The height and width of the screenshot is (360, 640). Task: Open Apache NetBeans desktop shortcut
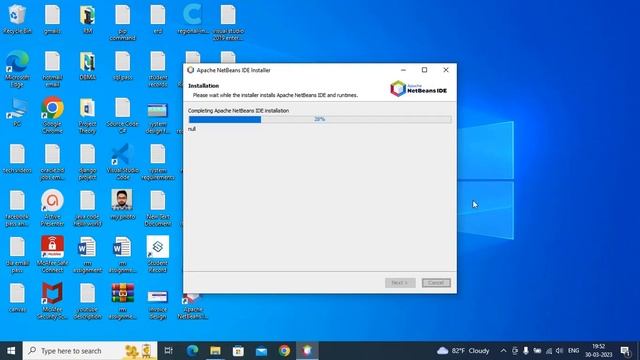192,306
